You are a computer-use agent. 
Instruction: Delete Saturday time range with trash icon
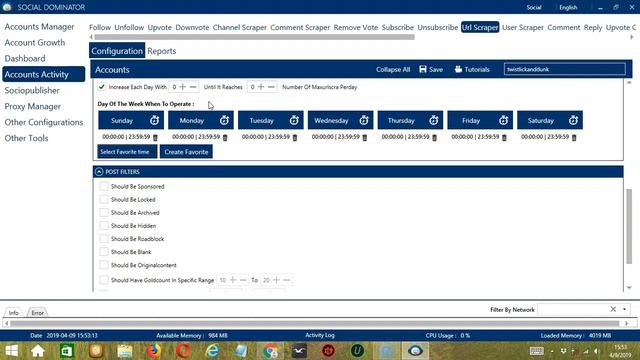point(574,138)
